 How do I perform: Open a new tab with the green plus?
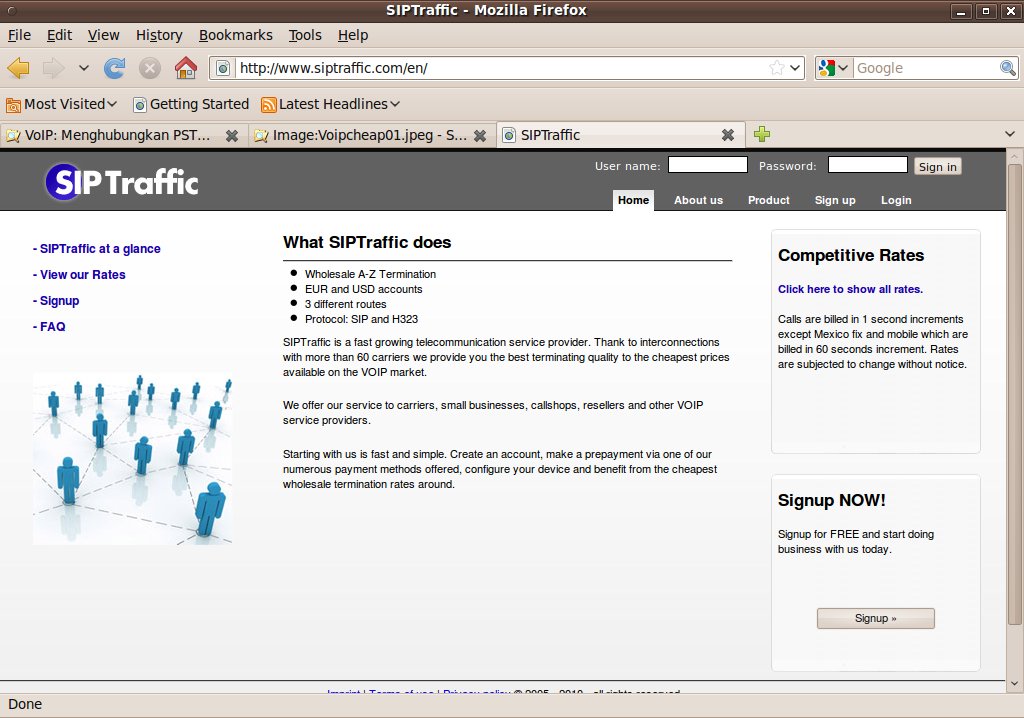(x=762, y=134)
